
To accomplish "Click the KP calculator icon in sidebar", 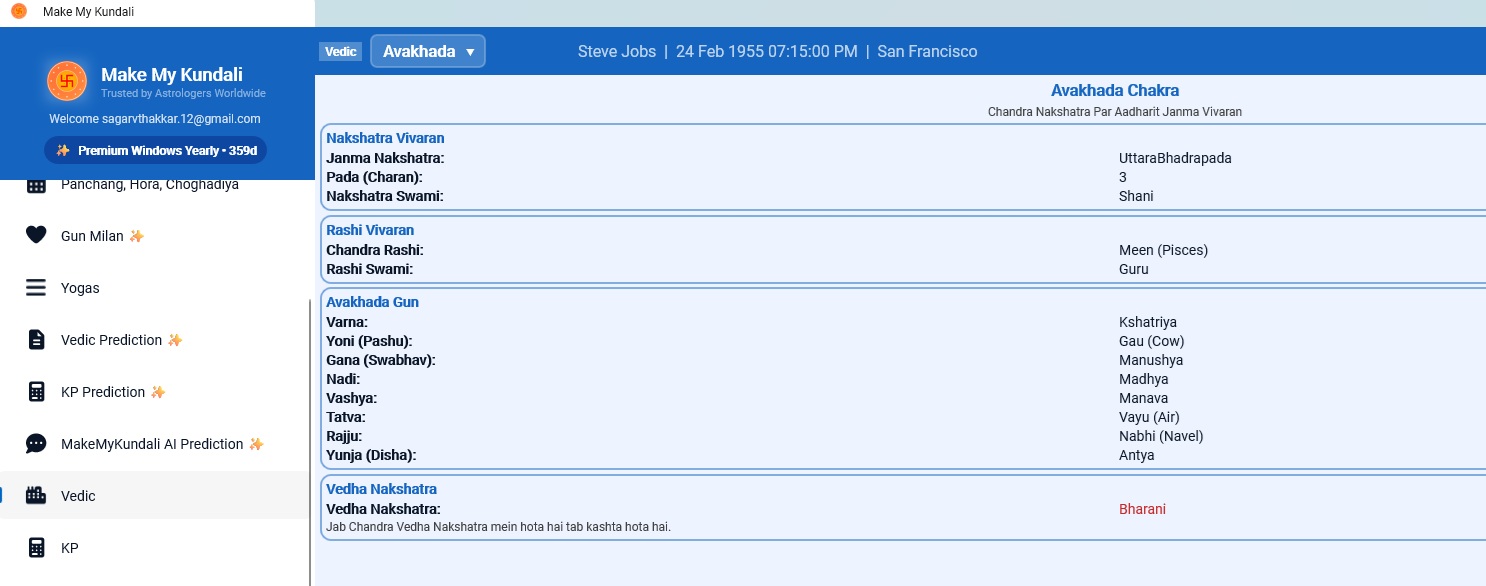I will (36, 548).
